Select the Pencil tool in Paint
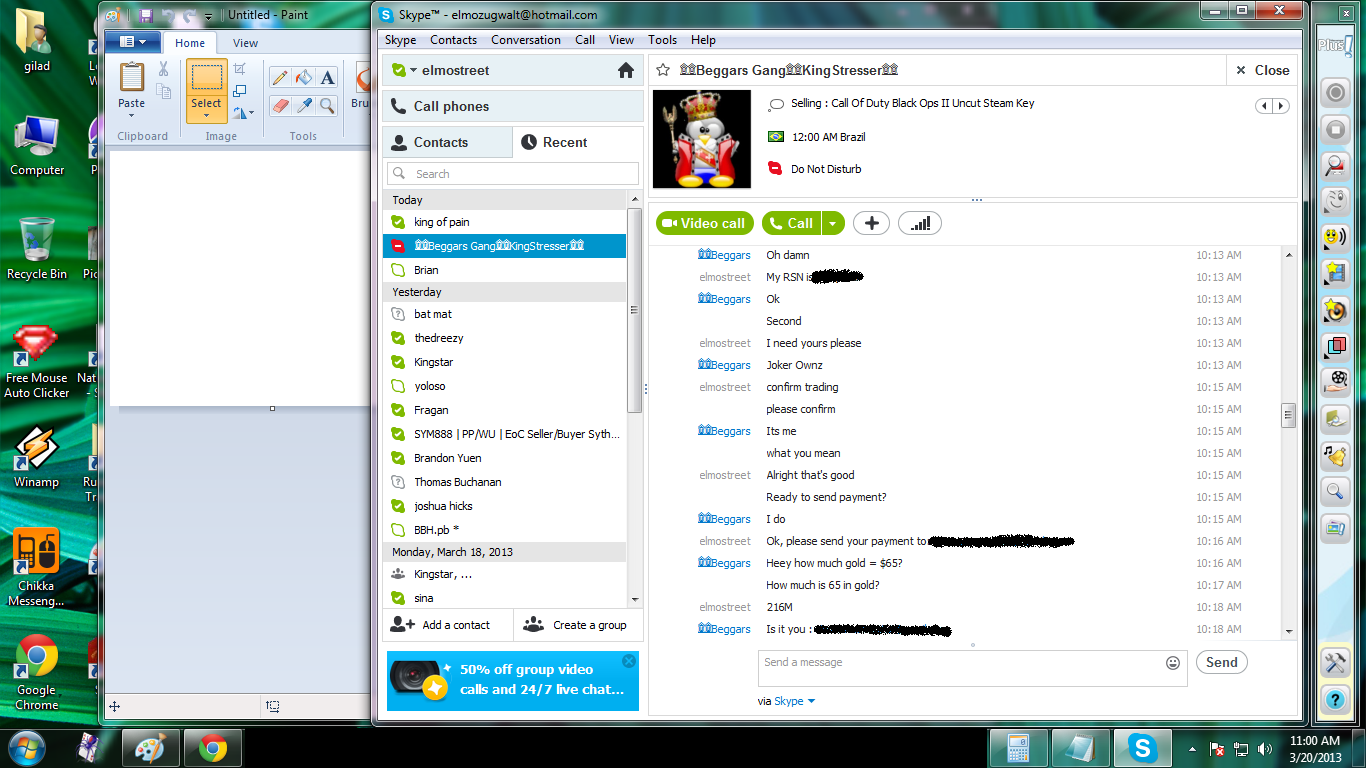 (280, 78)
